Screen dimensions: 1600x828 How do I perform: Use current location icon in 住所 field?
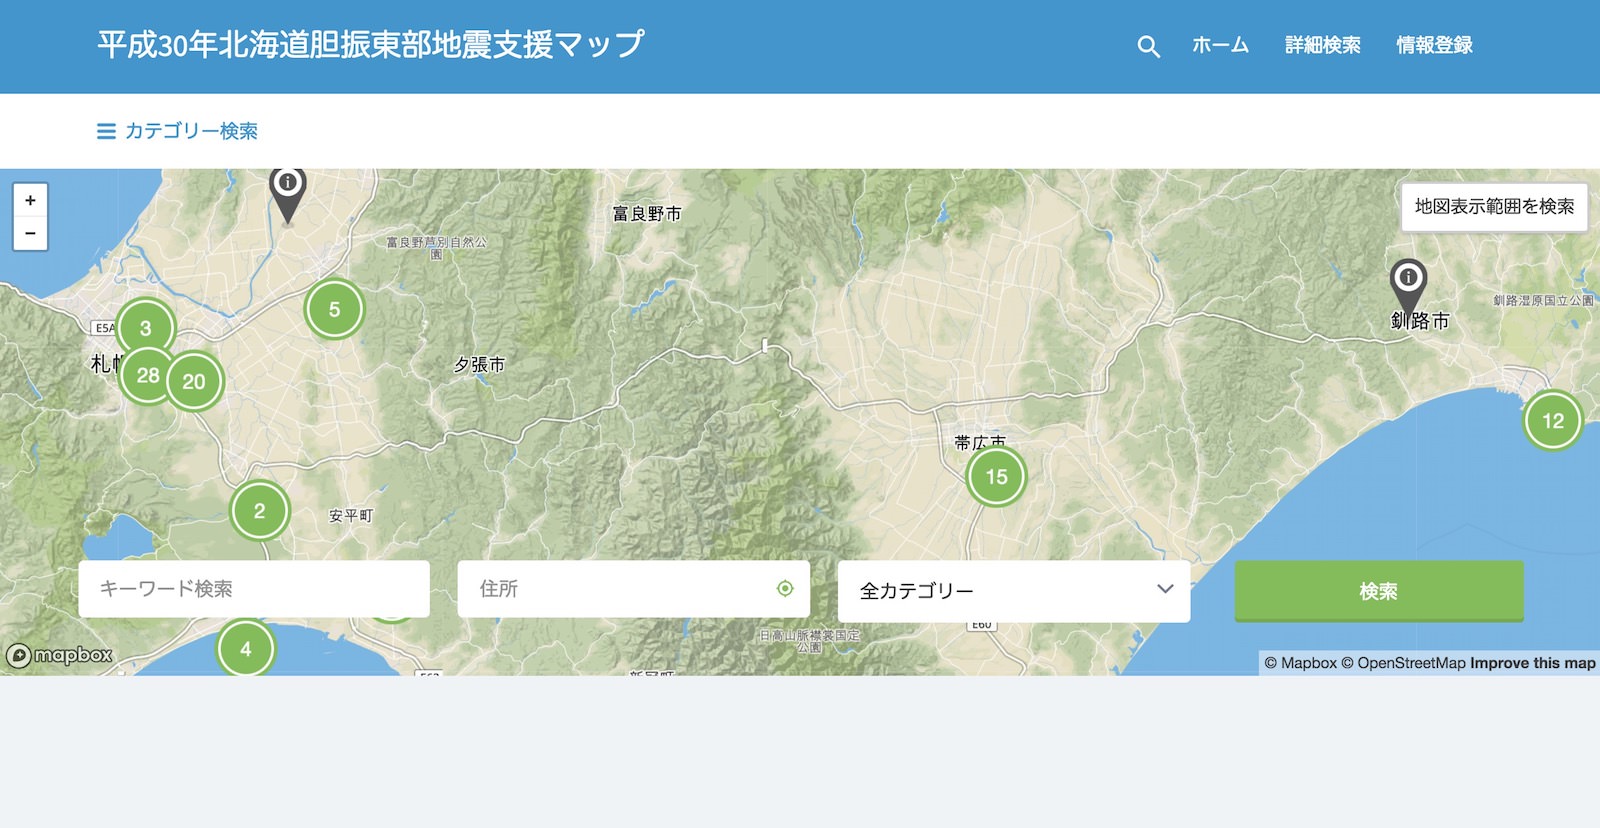tap(785, 589)
